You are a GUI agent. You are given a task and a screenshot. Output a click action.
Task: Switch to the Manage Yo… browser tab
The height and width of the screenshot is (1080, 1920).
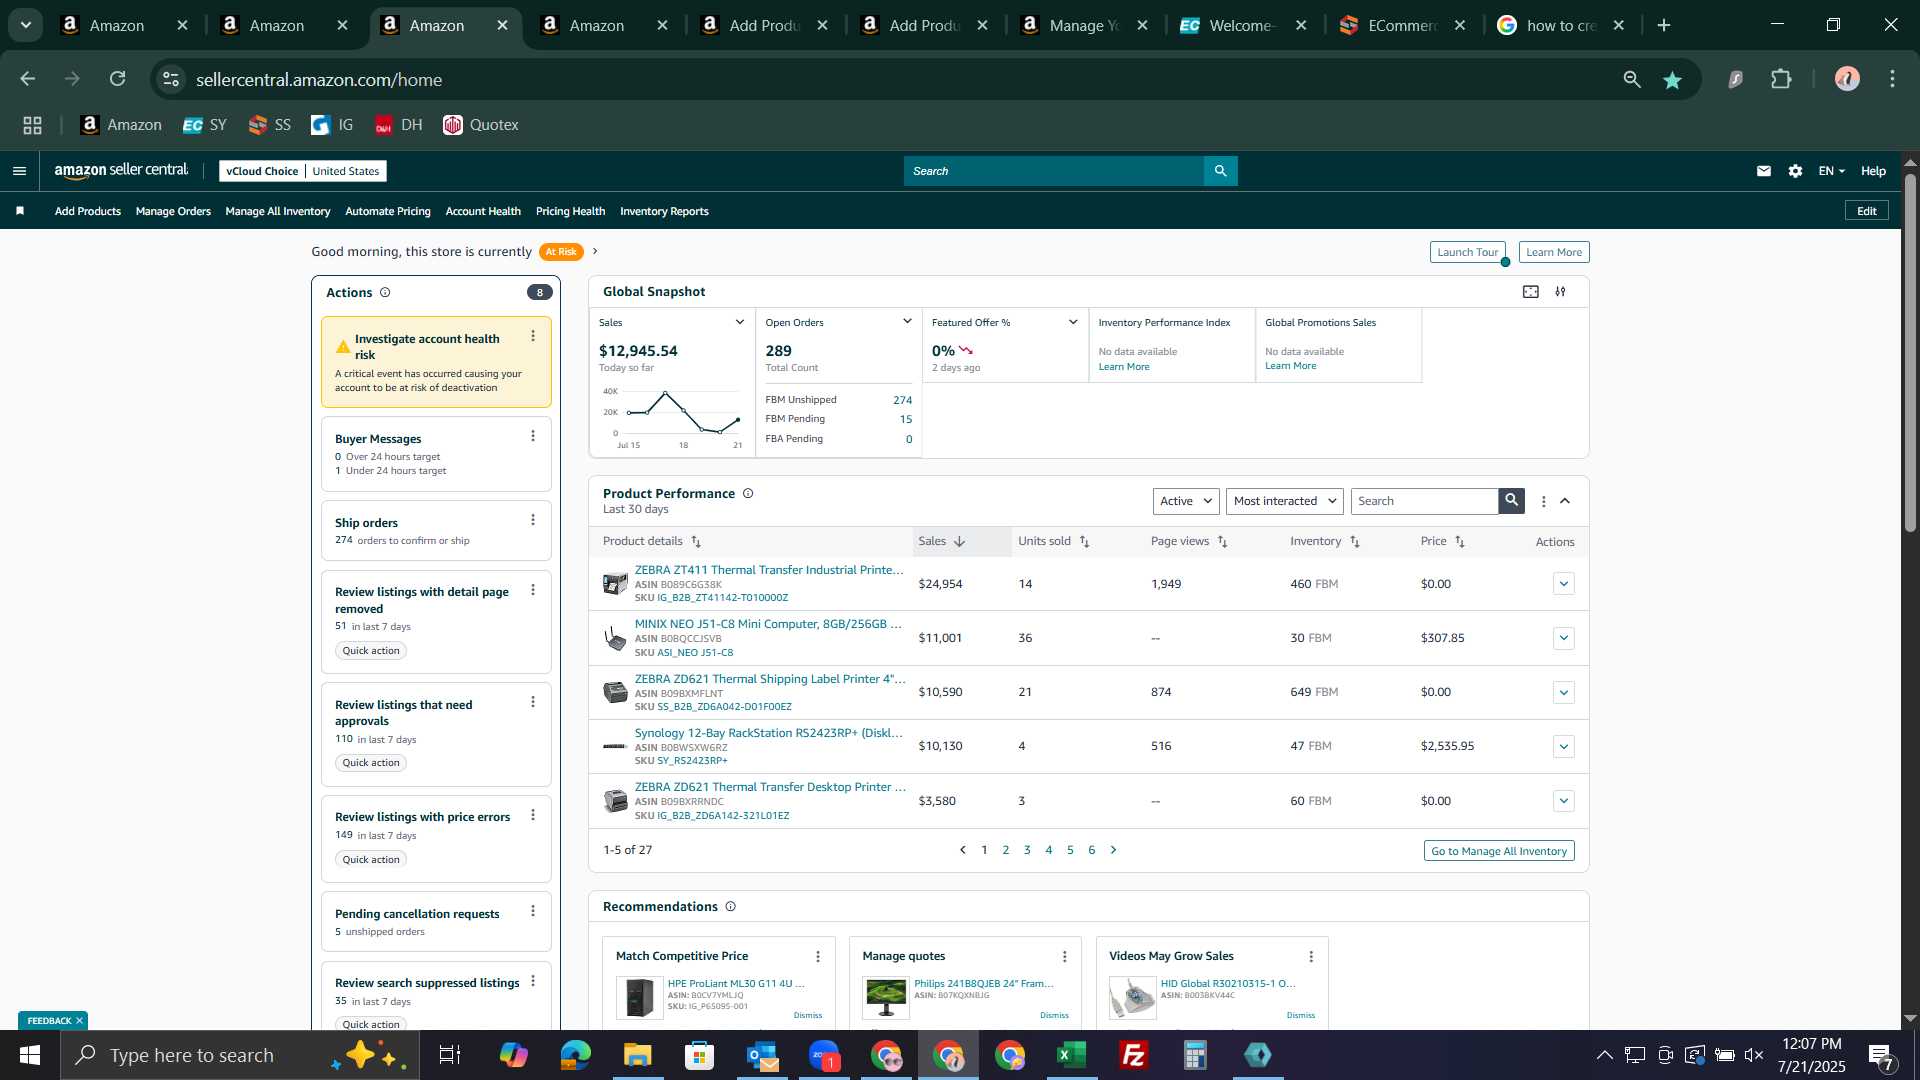[x=1084, y=25]
